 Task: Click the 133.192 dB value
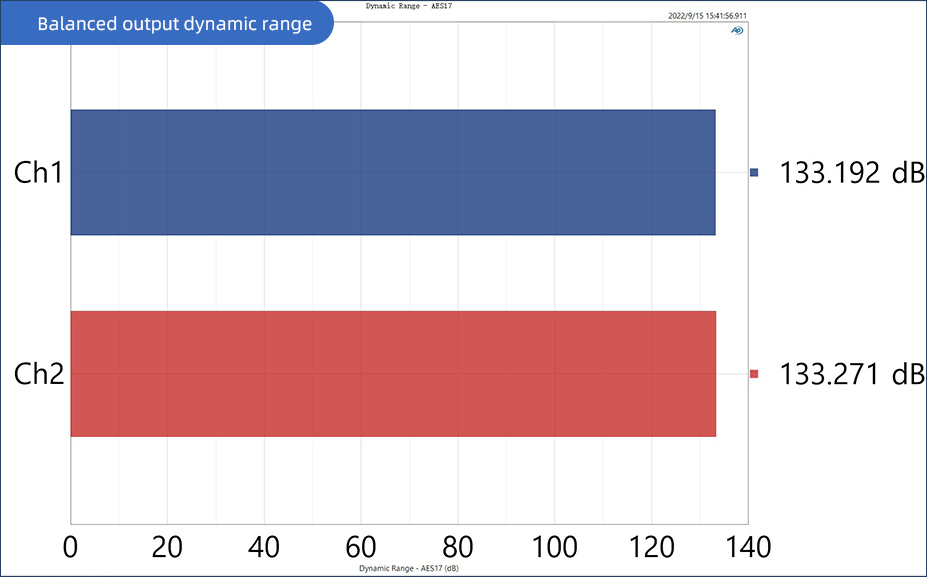(x=851, y=172)
